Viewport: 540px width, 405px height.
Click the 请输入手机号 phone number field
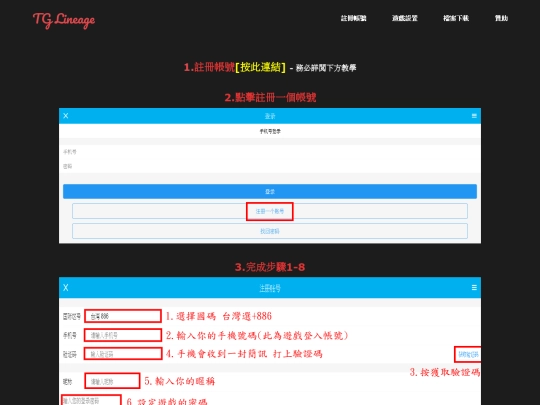(123, 335)
